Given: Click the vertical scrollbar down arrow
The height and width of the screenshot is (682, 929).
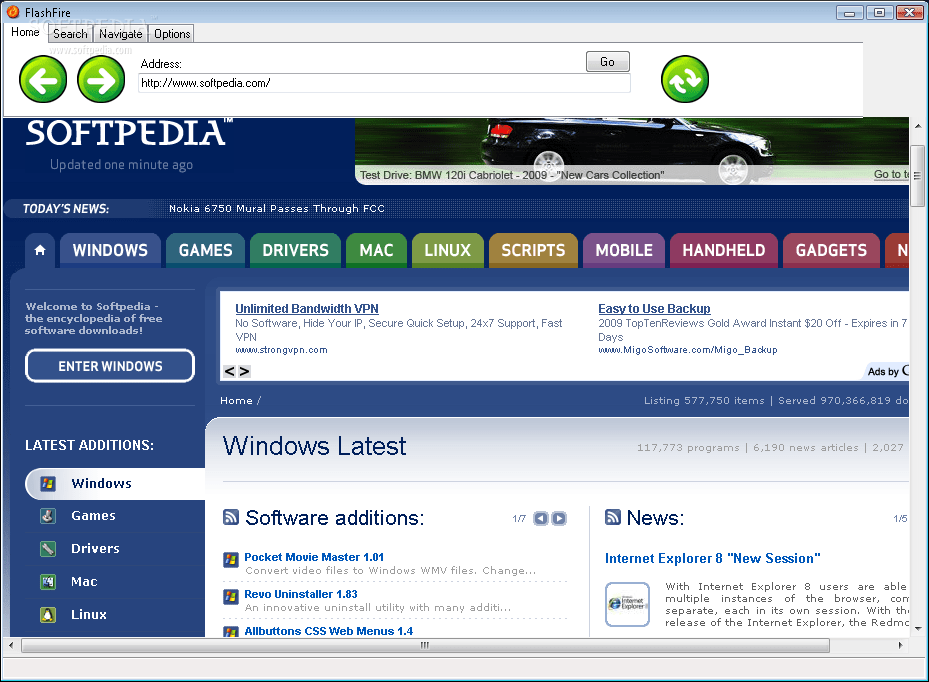Looking at the screenshot, I should tap(918, 629).
